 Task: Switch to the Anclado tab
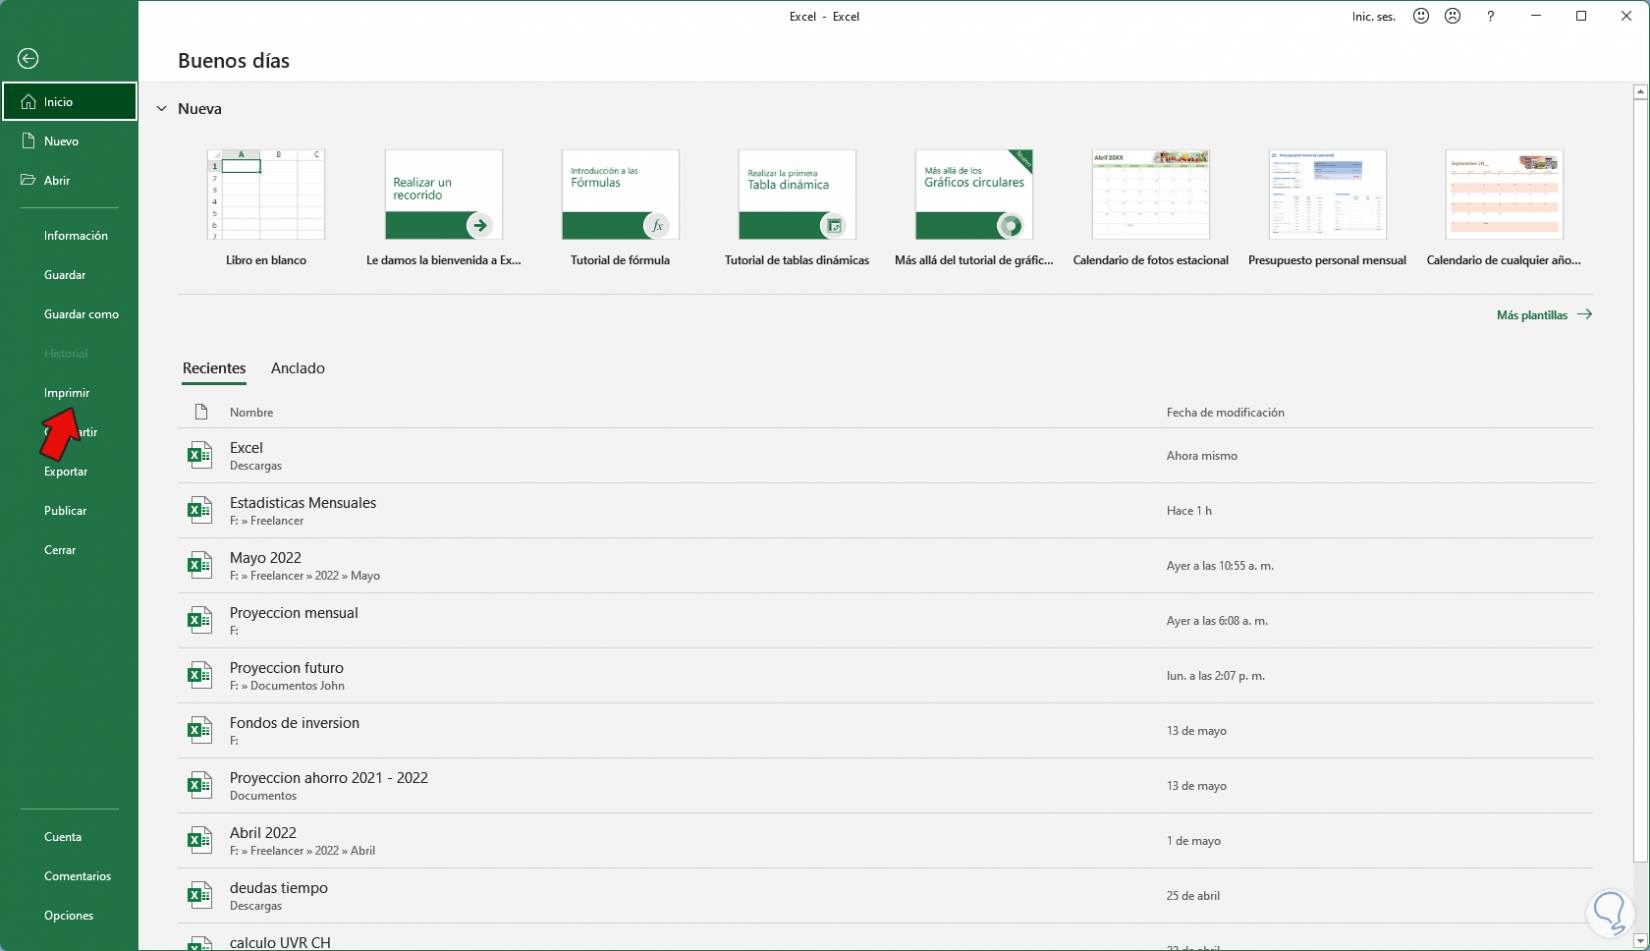coord(298,368)
